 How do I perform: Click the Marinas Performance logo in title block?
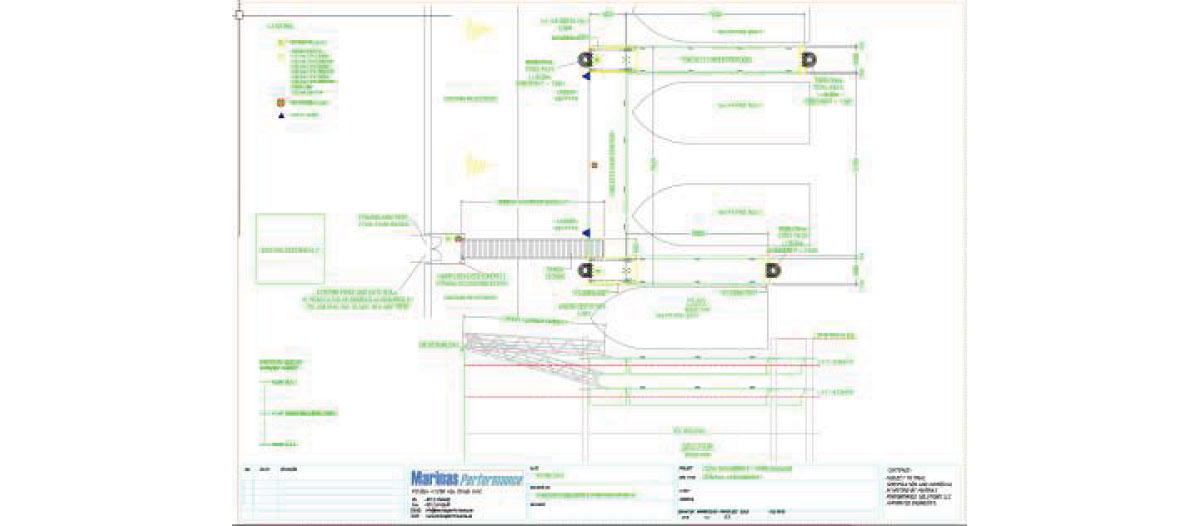coord(466,477)
